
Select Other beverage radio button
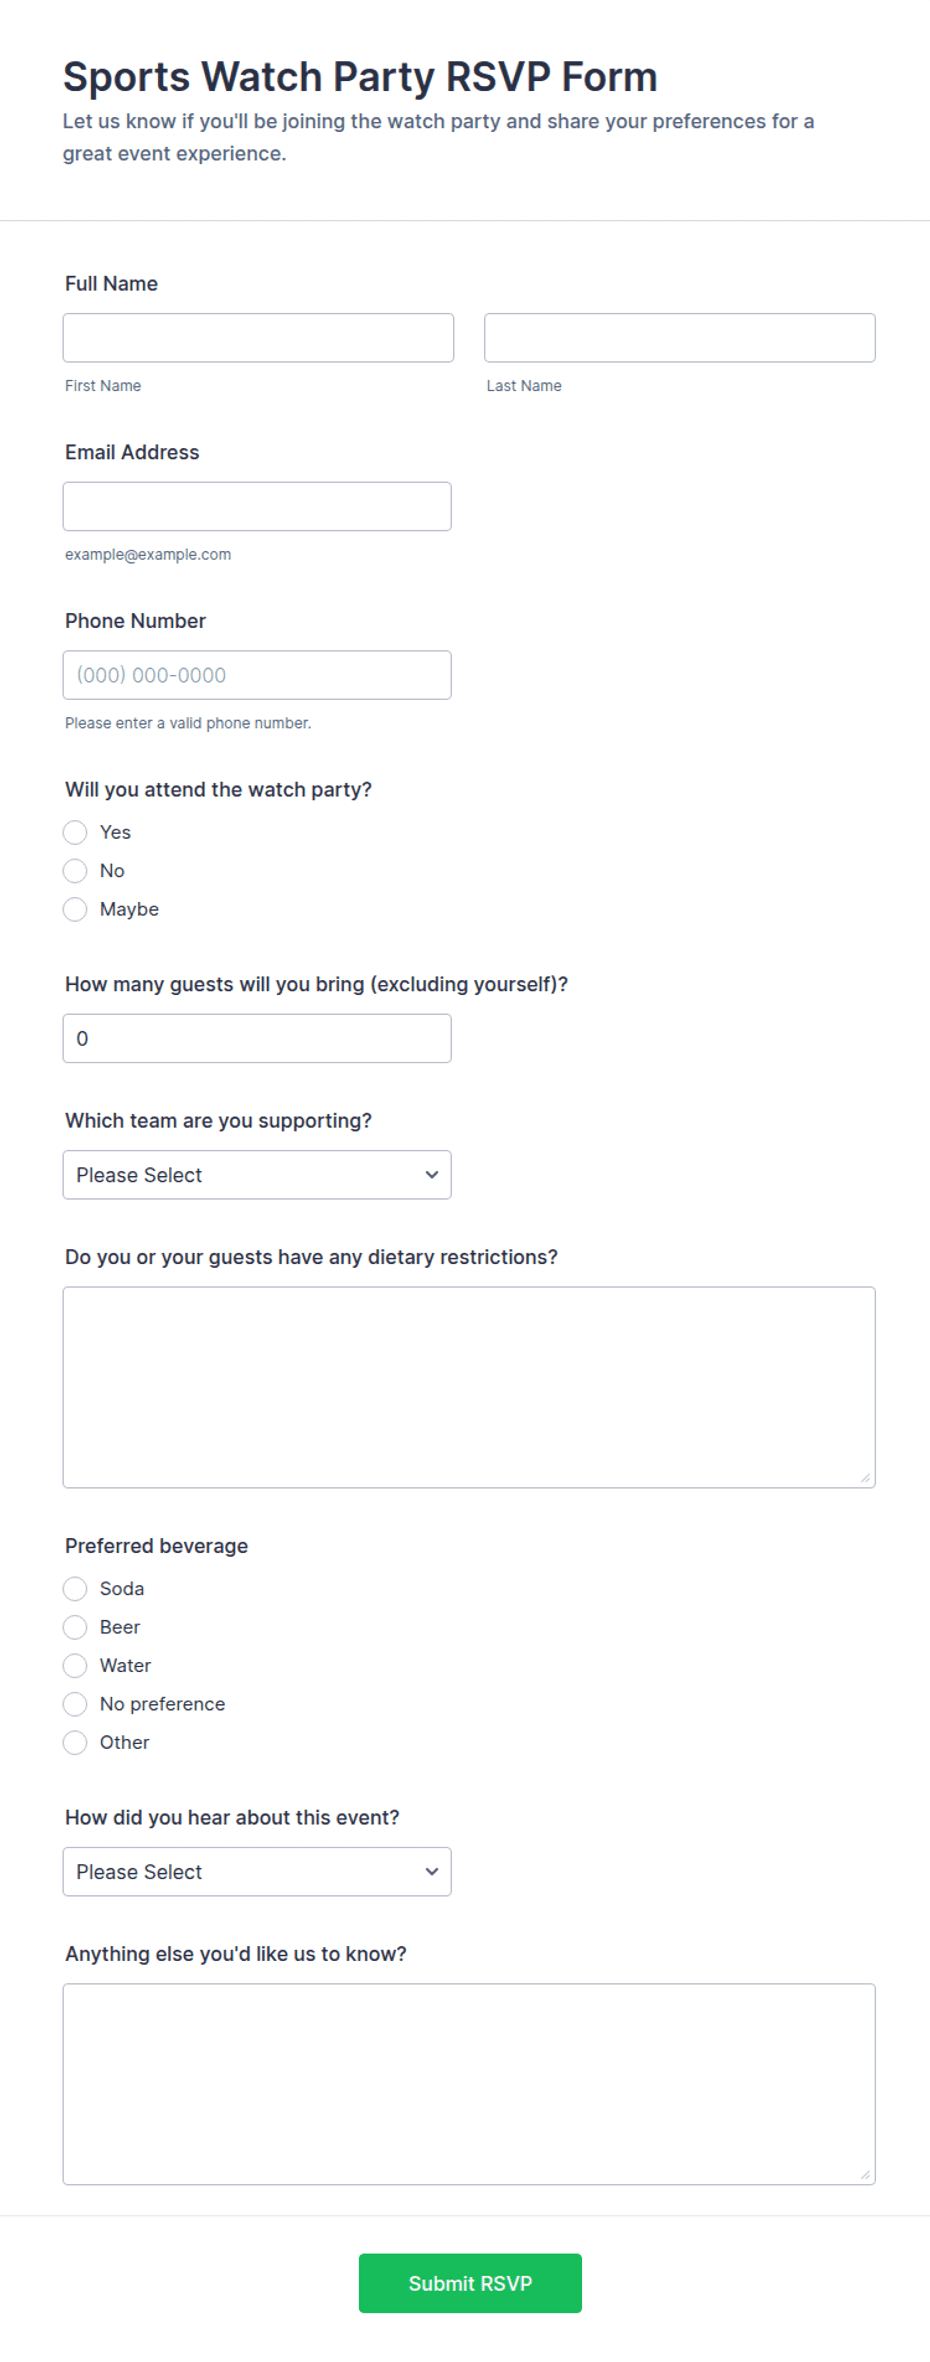click(x=75, y=1743)
